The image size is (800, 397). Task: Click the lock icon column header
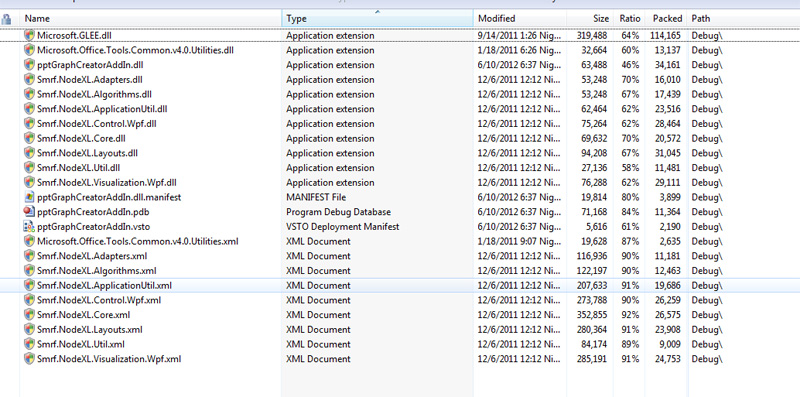(7, 19)
